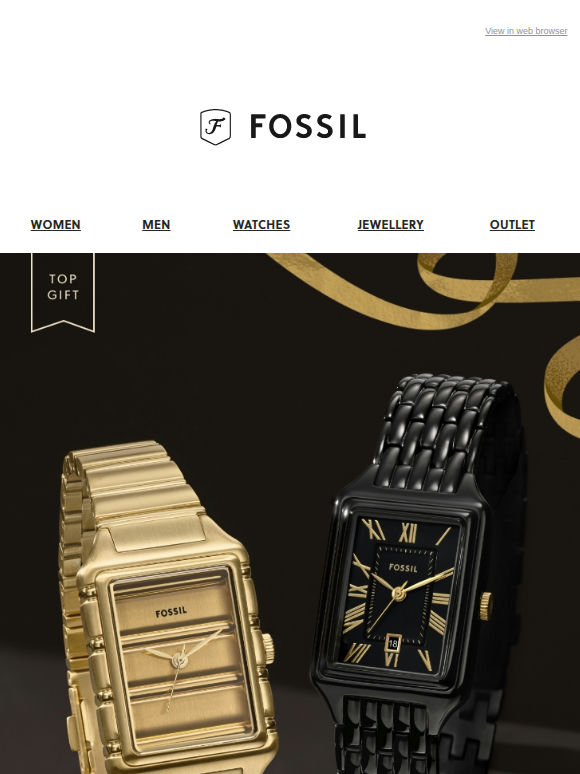Image resolution: width=580 pixels, height=774 pixels.
Task: Open View in web browser link
Action: coord(526,31)
